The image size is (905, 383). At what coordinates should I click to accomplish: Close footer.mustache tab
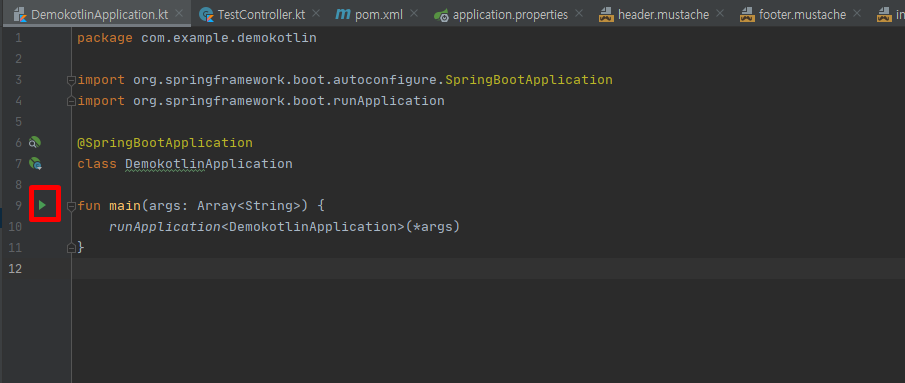click(857, 13)
